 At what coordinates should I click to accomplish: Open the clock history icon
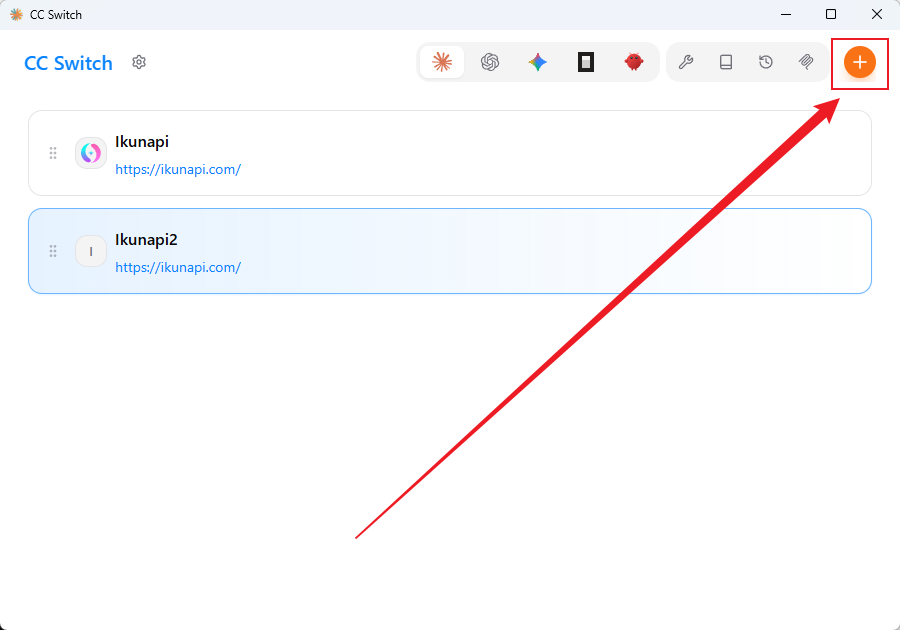tap(766, 62)
